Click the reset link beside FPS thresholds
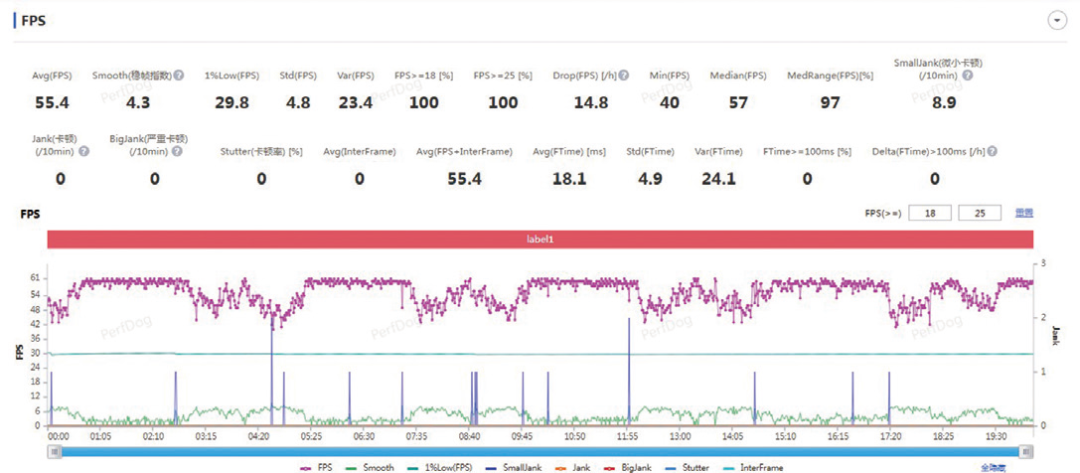1080x473 pixels. pyautogui.click(x=1024, y=213)
